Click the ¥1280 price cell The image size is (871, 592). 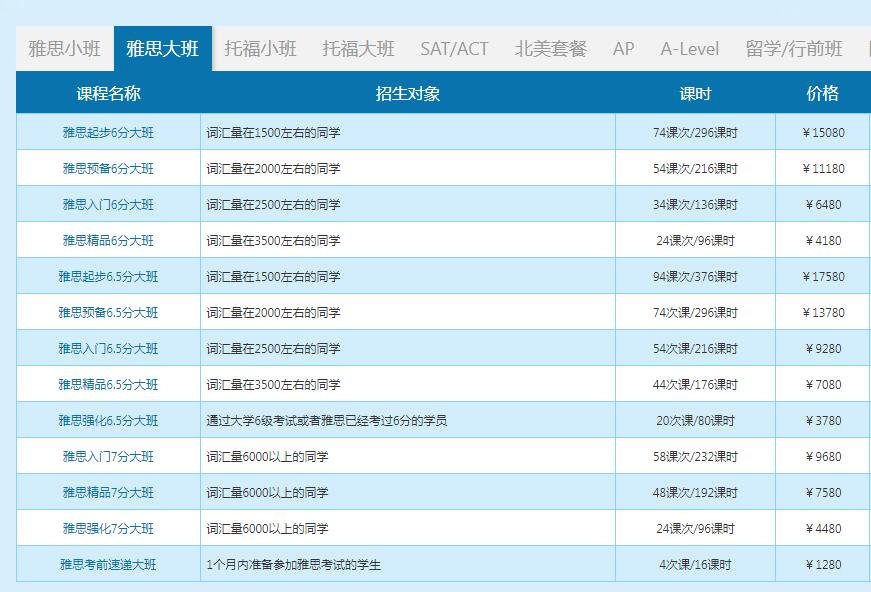tap(823, 565)
